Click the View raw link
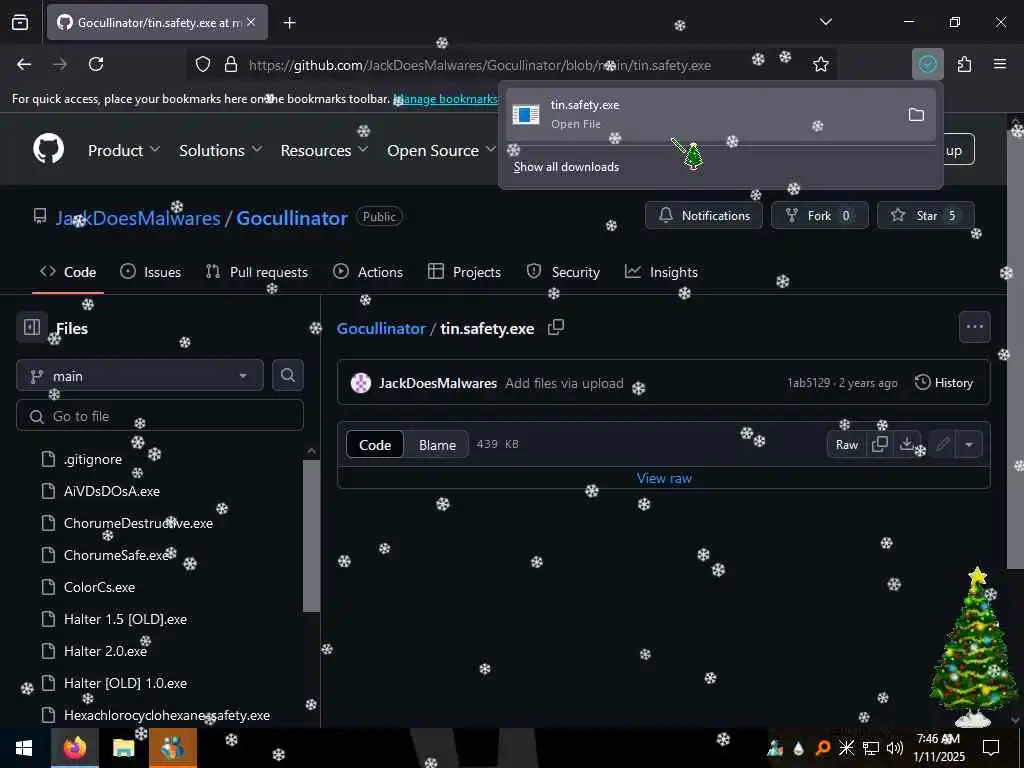The height and width of the screenshot is (768, 1024). coord(664,478)
